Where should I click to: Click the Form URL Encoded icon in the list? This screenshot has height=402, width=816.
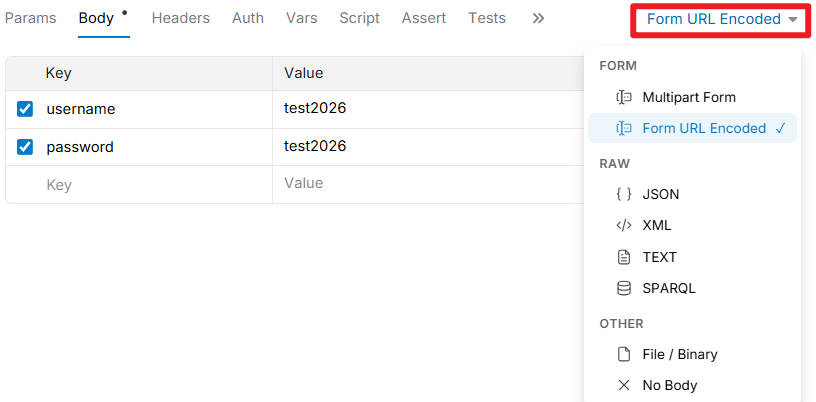coord(623,128)
